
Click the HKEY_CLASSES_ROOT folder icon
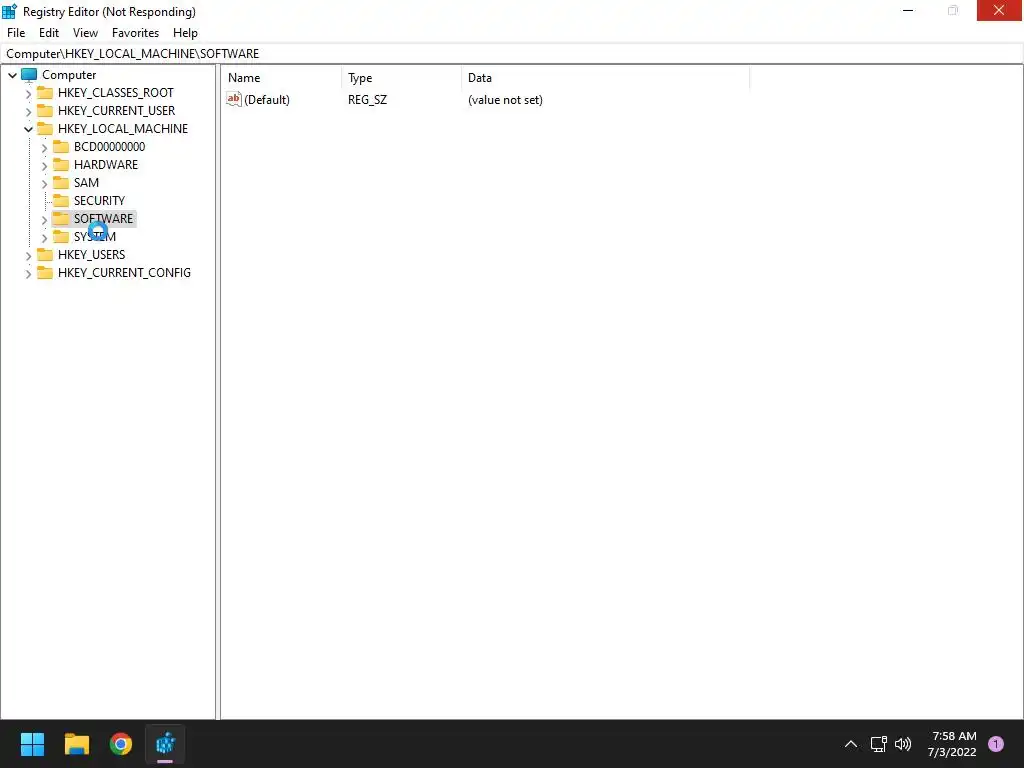45,92
